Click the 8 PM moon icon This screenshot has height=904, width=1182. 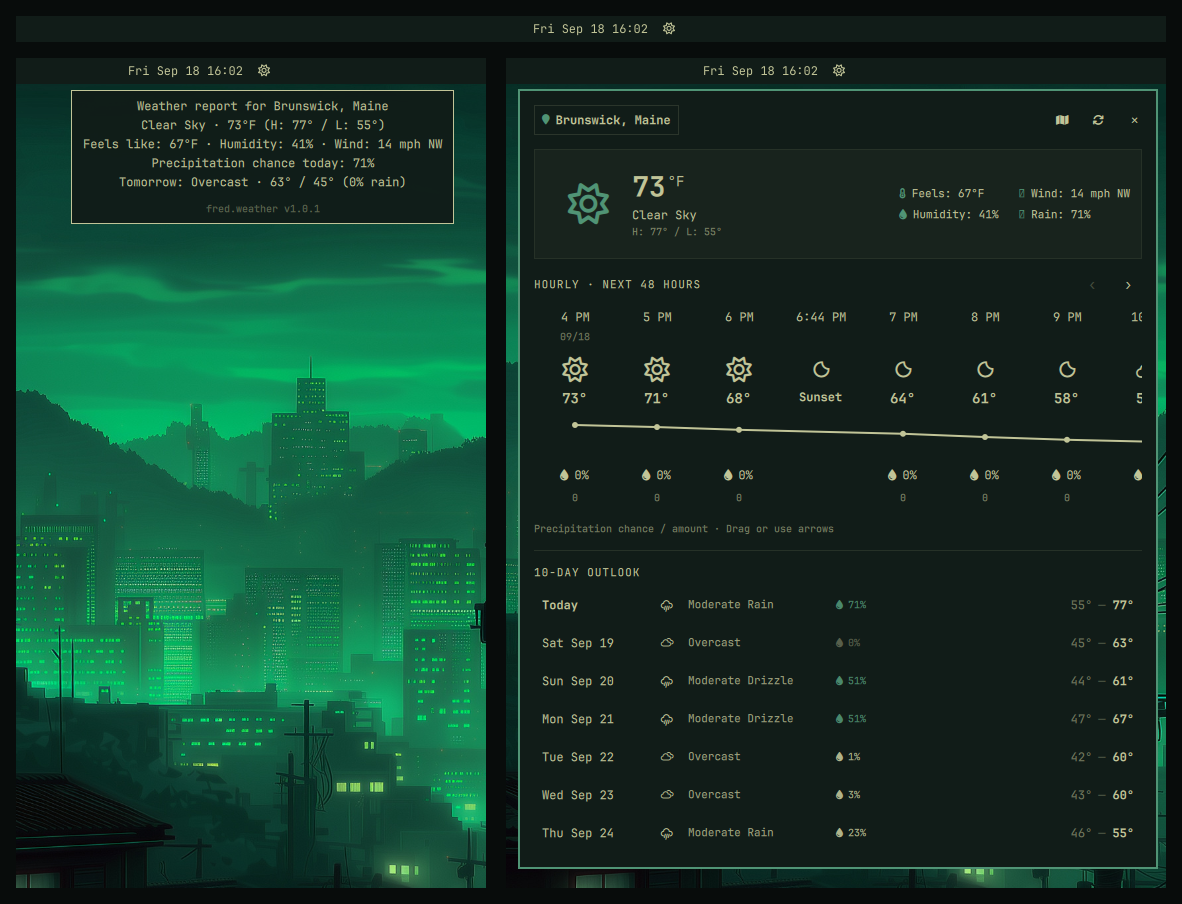pos(985,369)
